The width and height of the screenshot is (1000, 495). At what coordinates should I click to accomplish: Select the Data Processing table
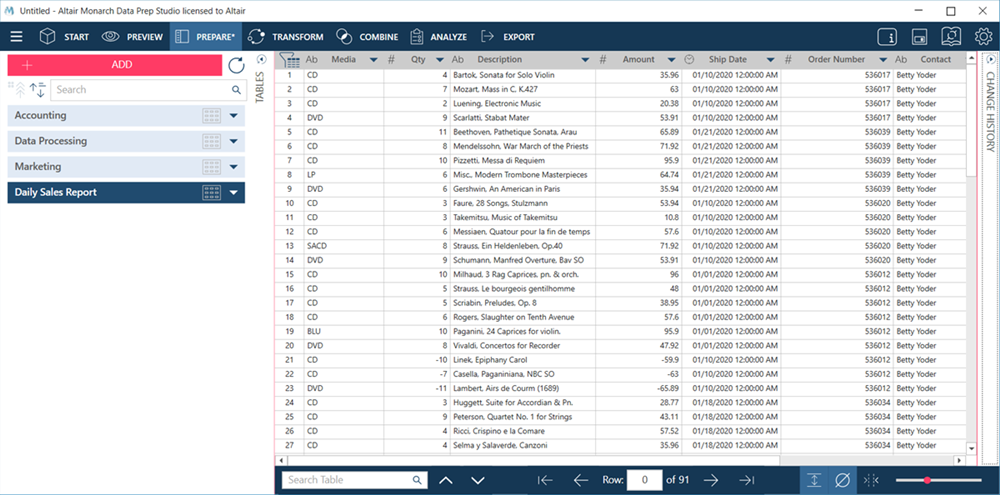[x=126, y=141]
